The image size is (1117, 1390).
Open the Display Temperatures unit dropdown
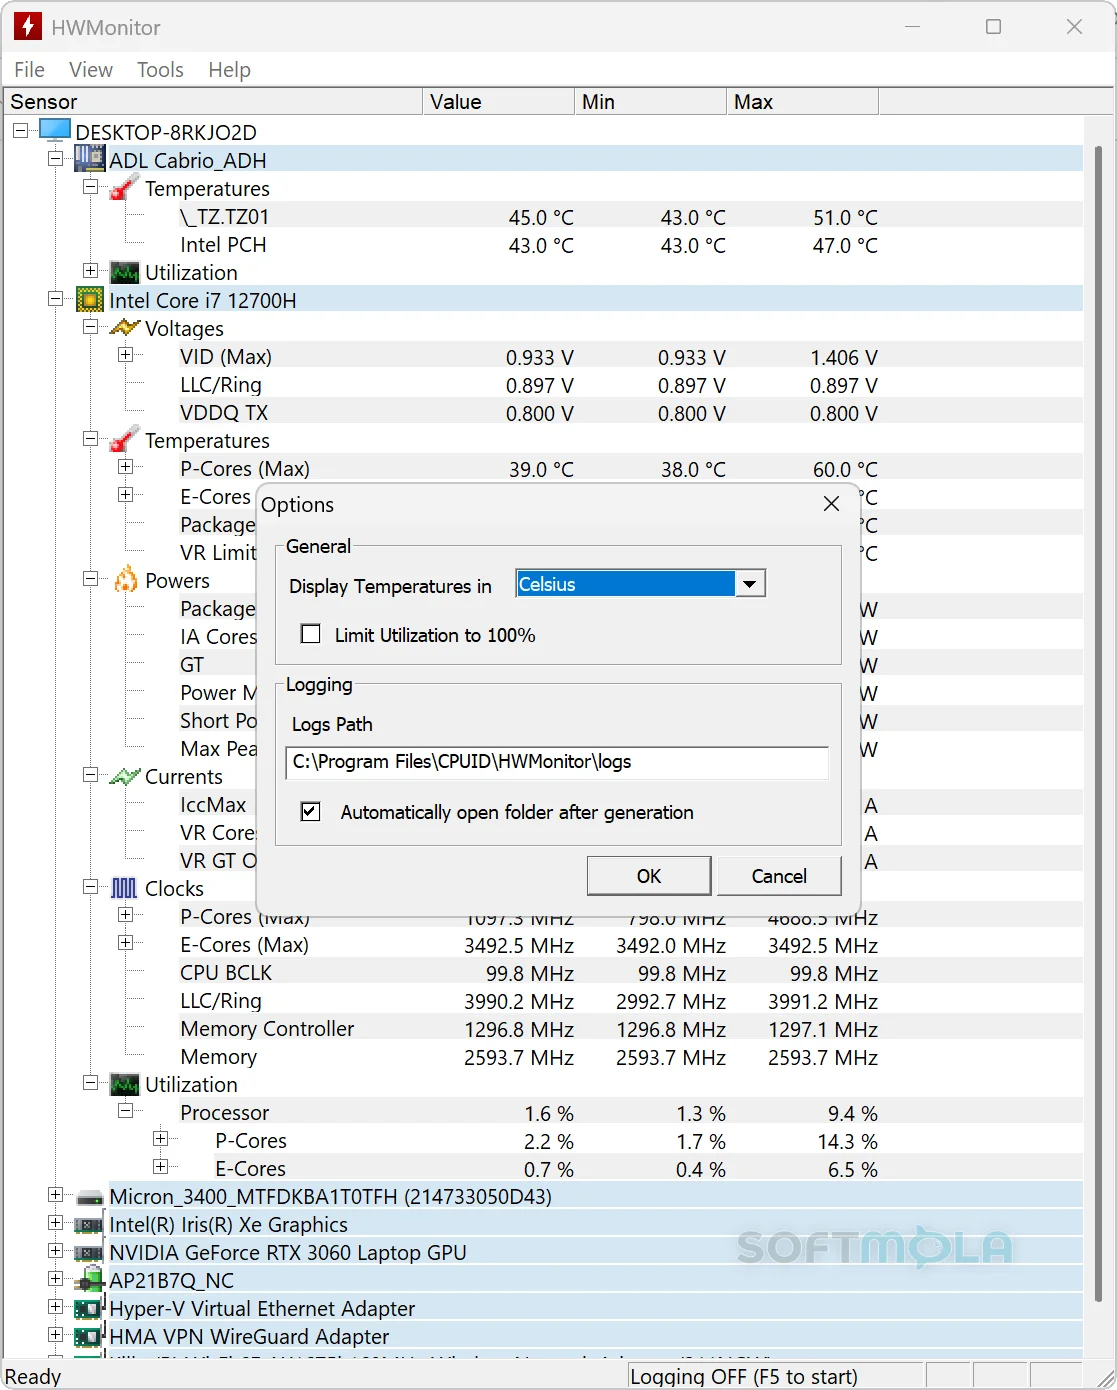coord(750,584)
